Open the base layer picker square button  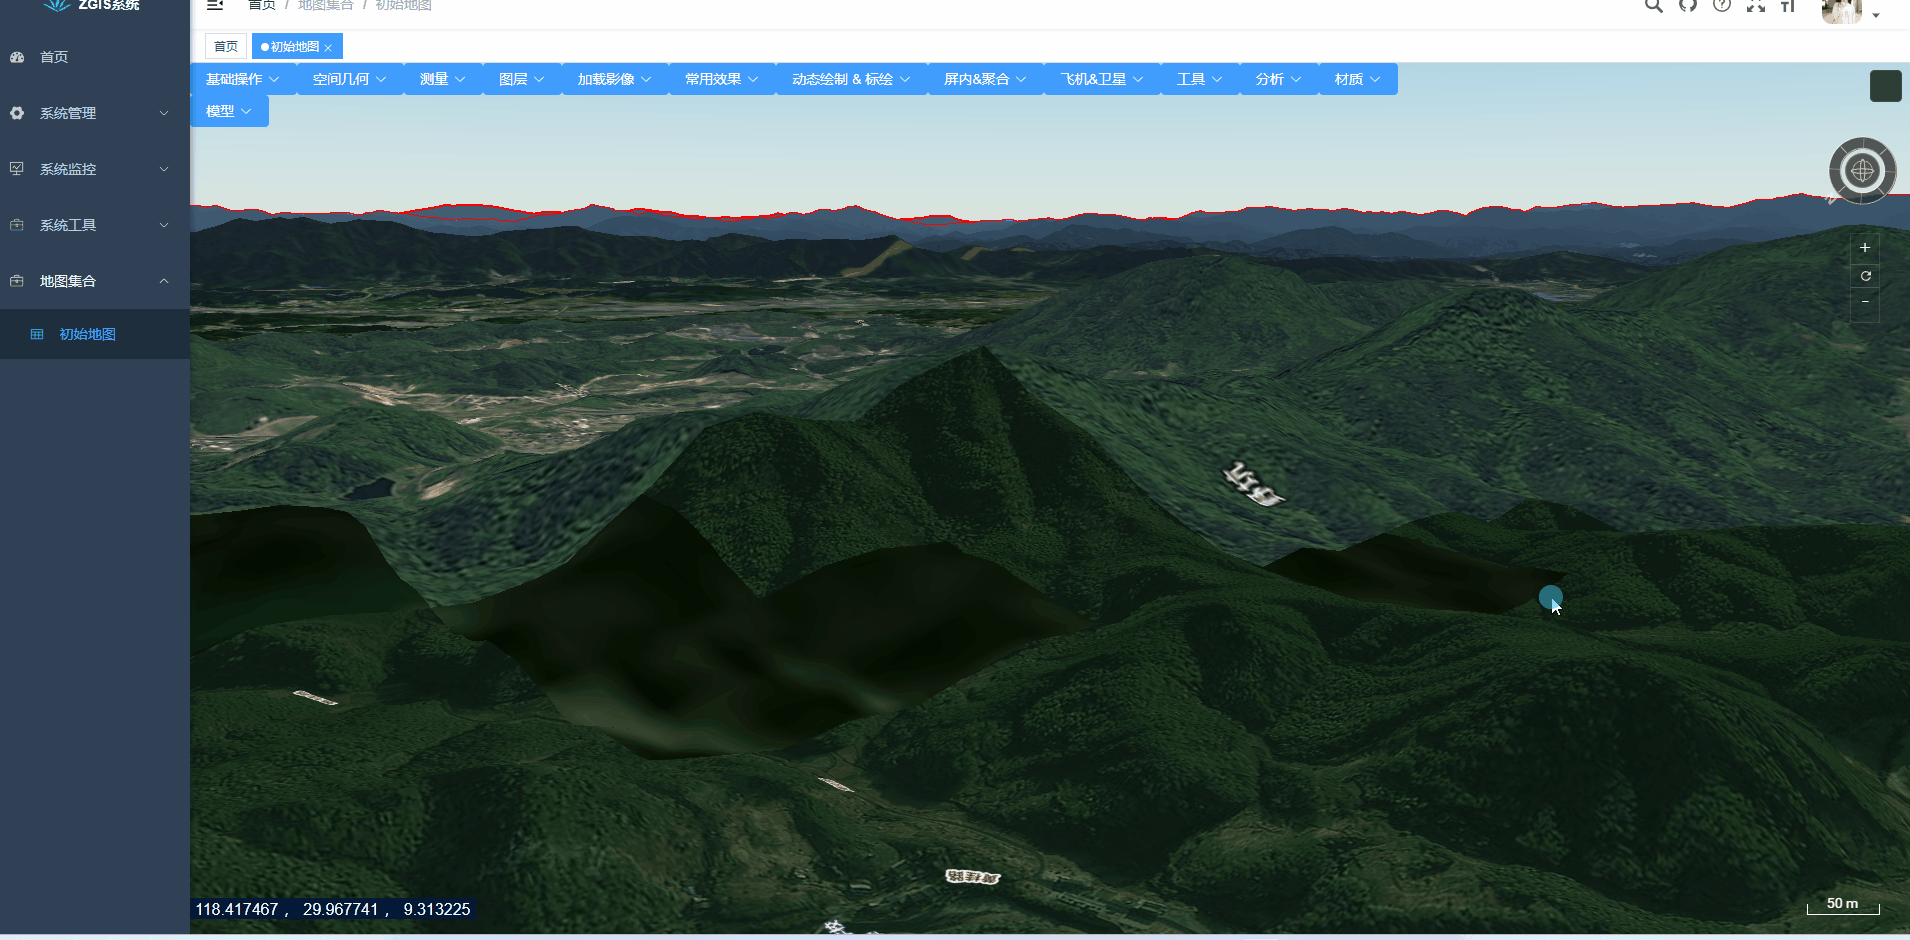pos(1886,86)
